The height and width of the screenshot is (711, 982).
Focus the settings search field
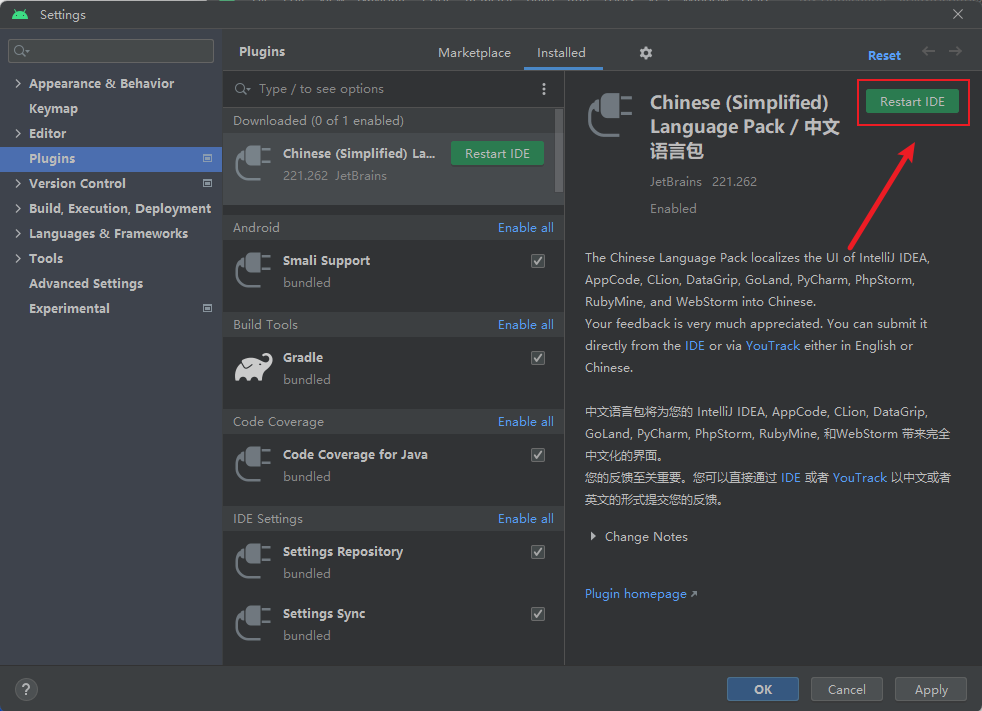(111, 51)
